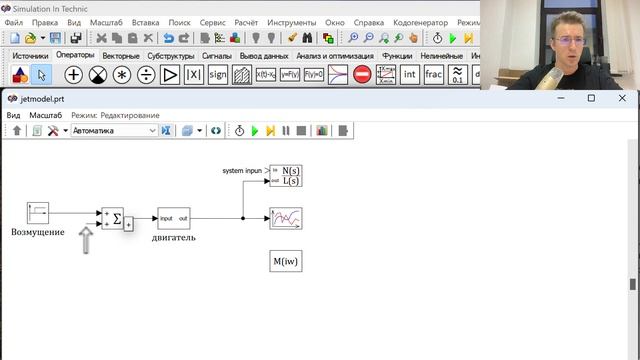Save the project with the floppy disk icon
Image resolution: width=640 pixels, height=360 pixels.
click(x=55, y=38)
